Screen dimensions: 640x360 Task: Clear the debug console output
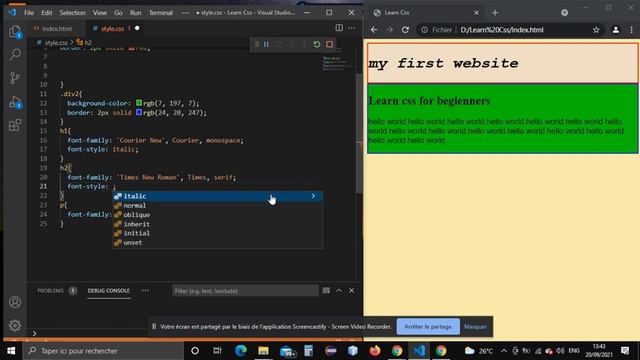tap(326, 291)
